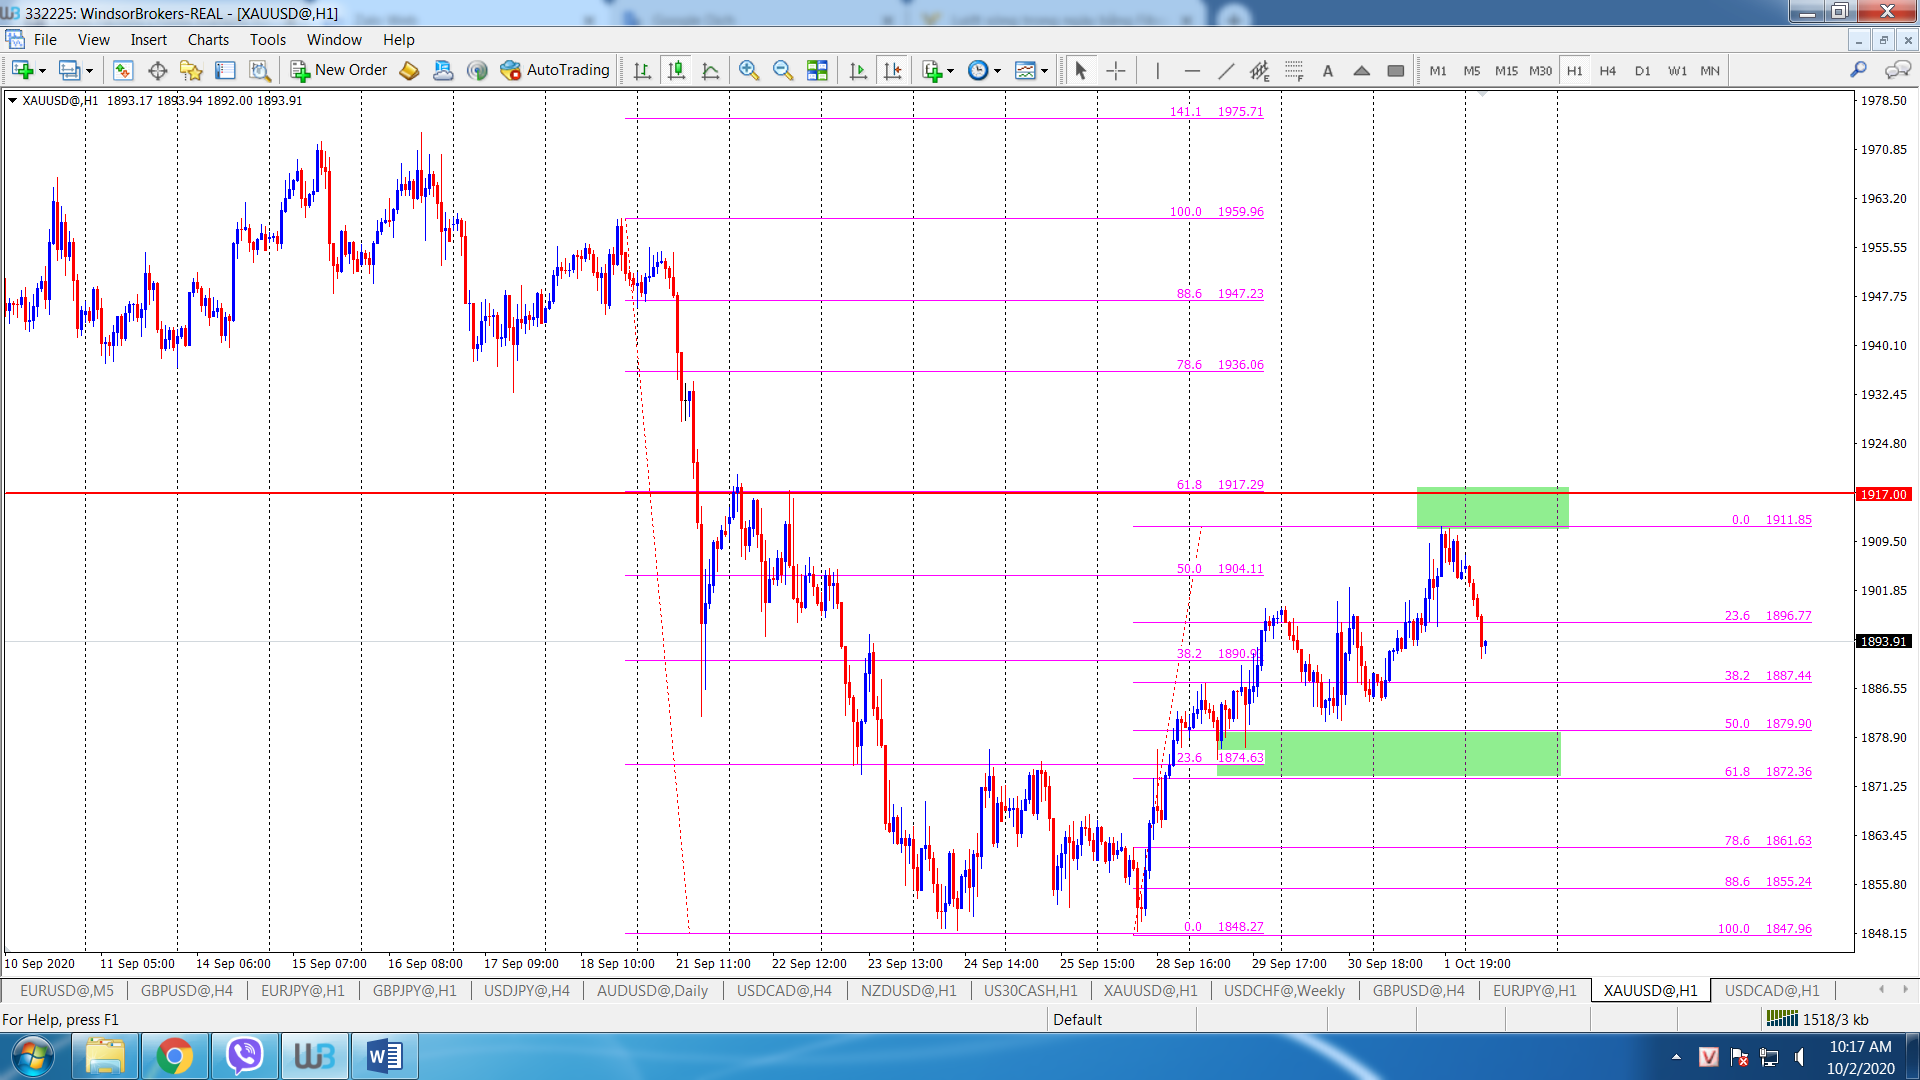Switch to the US30CASH,H1 chart tab

[x=1030, y=991]
